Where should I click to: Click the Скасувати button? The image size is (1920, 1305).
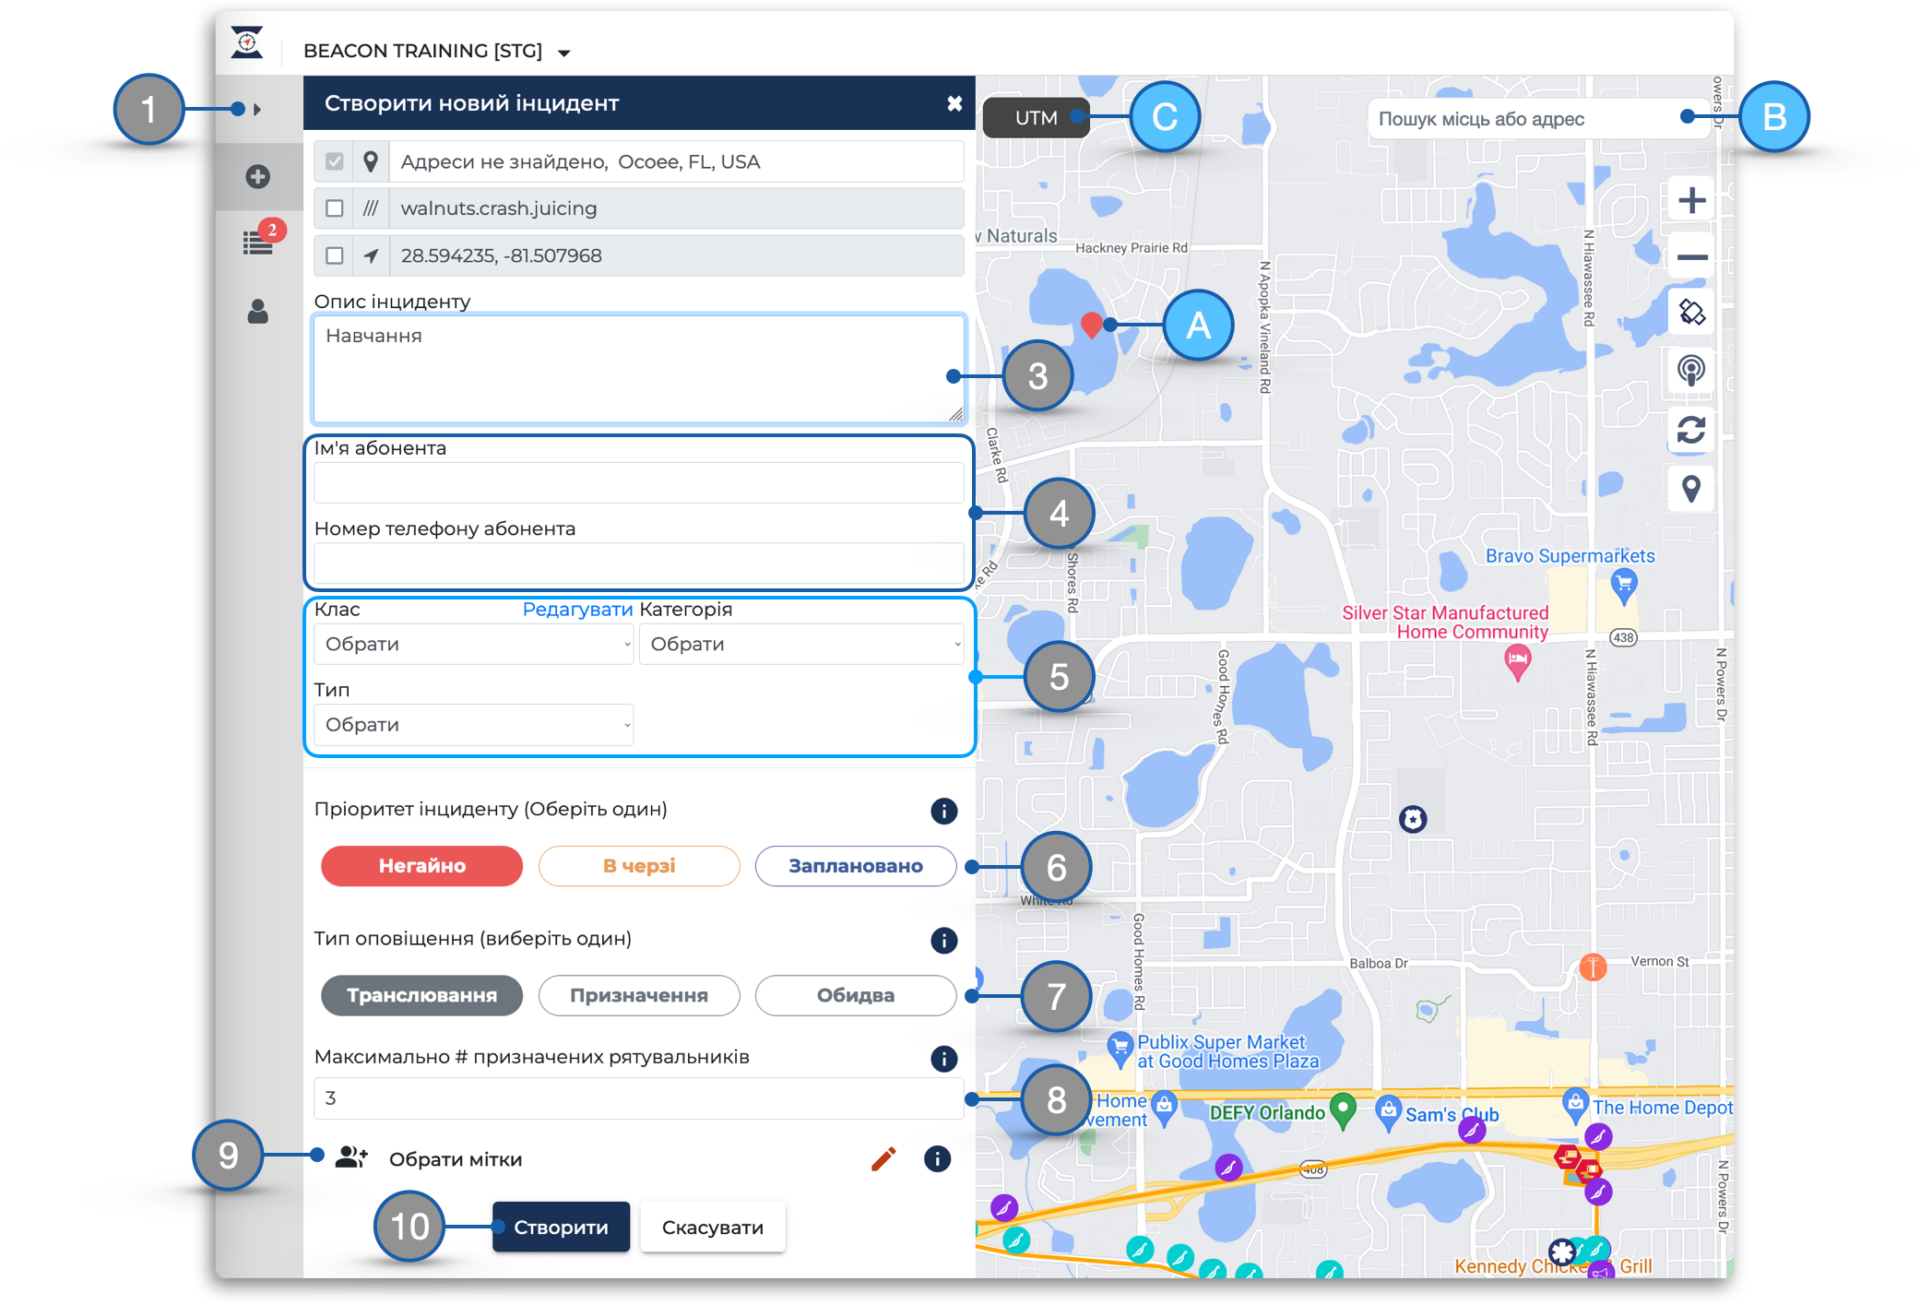point(712,1227)
